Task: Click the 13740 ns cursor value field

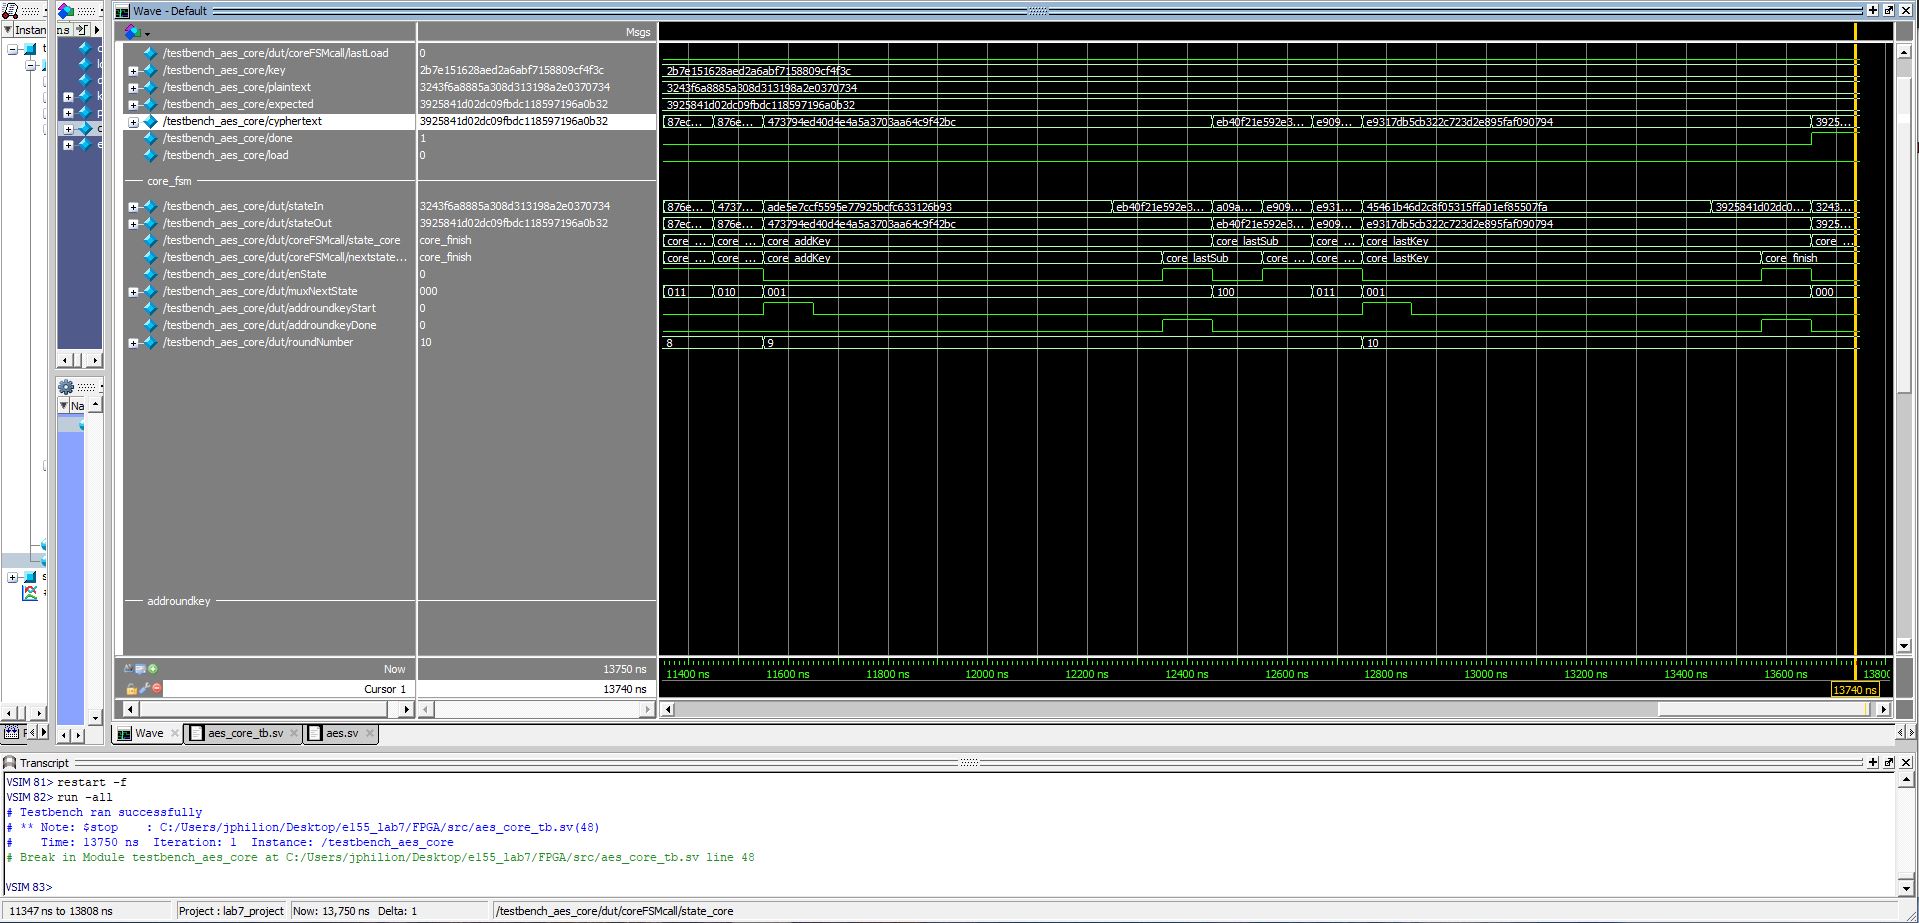Action: 536,689
